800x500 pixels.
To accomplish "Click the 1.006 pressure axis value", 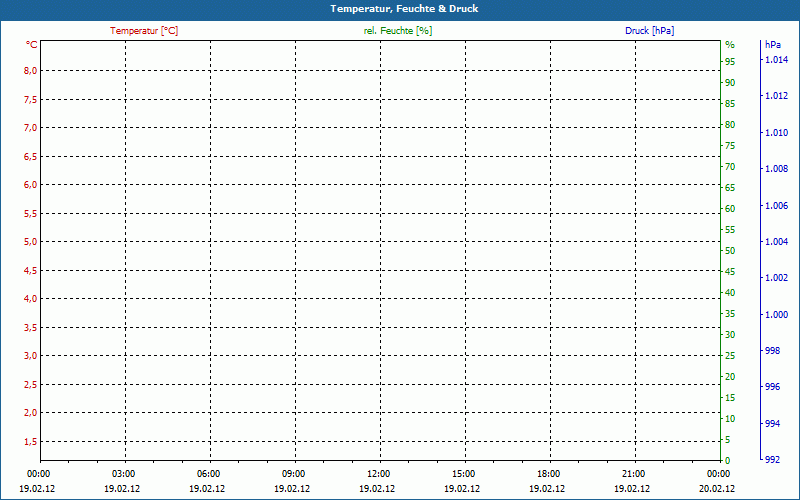I will coord(777,206).
